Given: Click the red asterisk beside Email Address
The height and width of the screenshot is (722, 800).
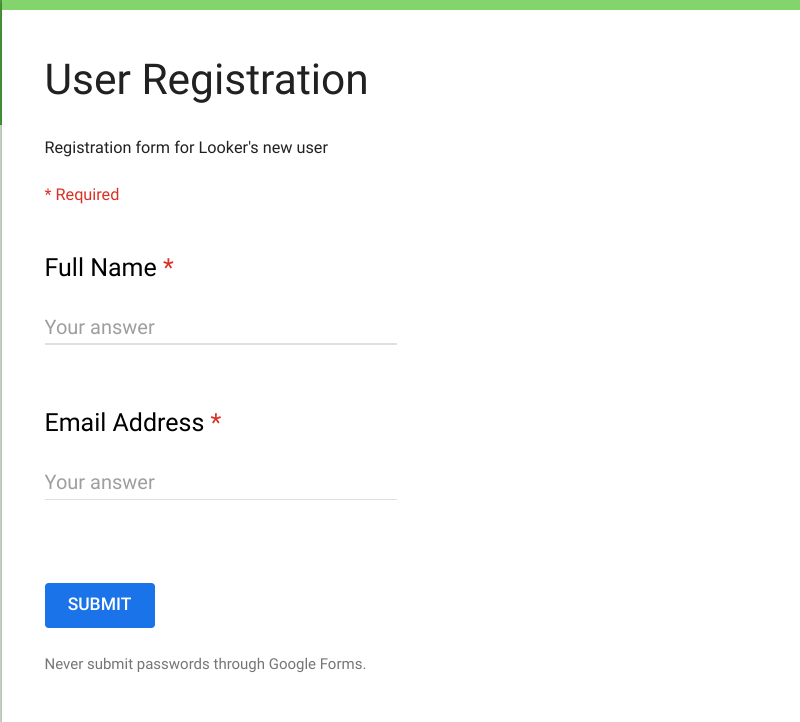Looking at the screenshot, I should [216, 421].
